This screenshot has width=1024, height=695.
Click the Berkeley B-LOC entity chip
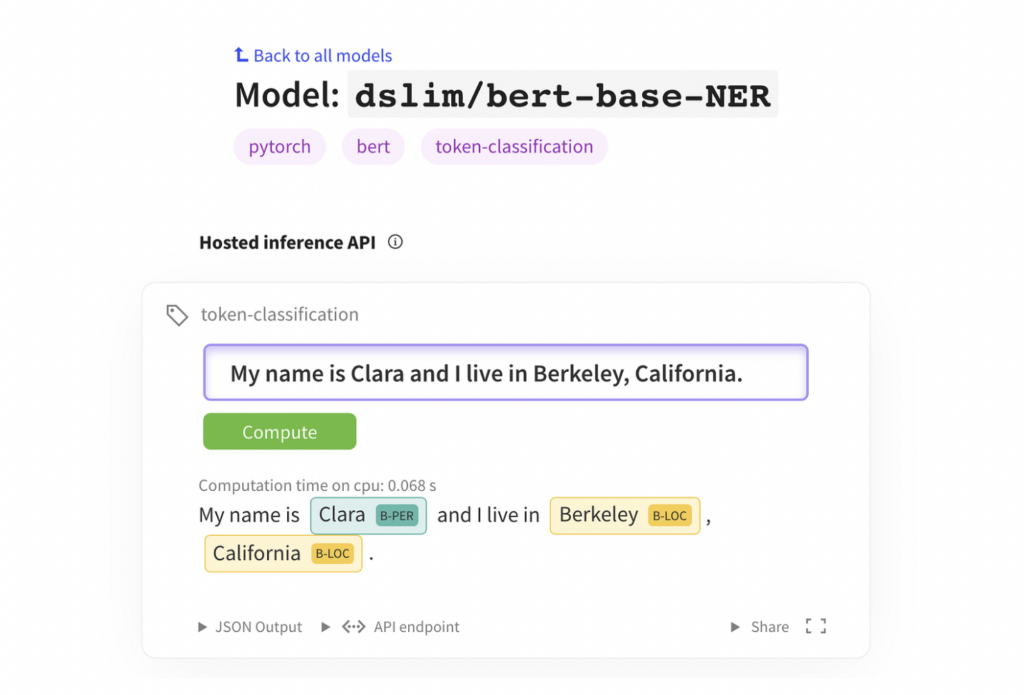coord(624,515)
